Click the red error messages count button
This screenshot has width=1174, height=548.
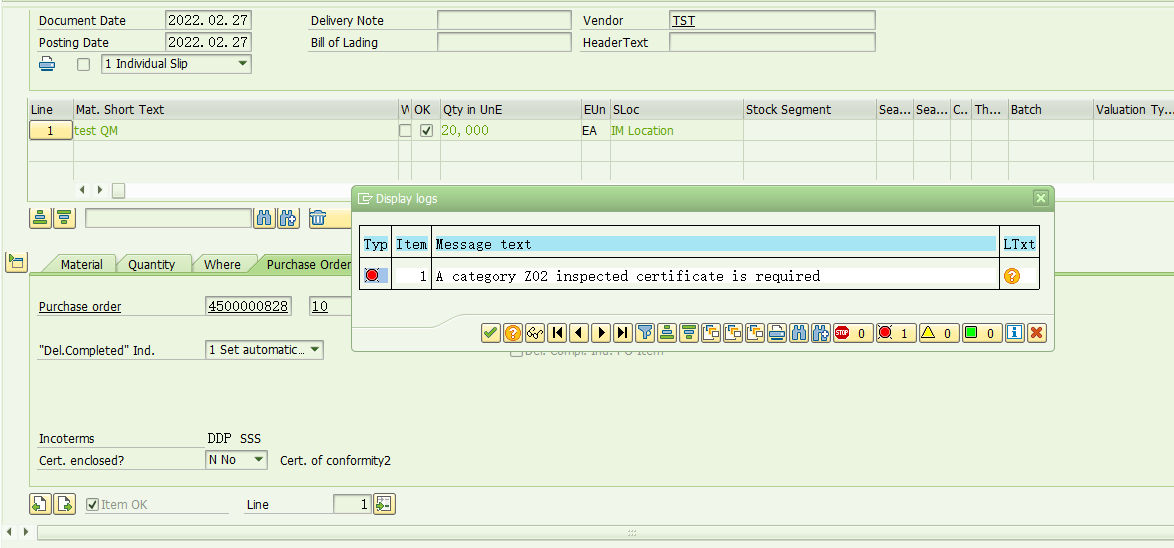(x=894, y=333)
